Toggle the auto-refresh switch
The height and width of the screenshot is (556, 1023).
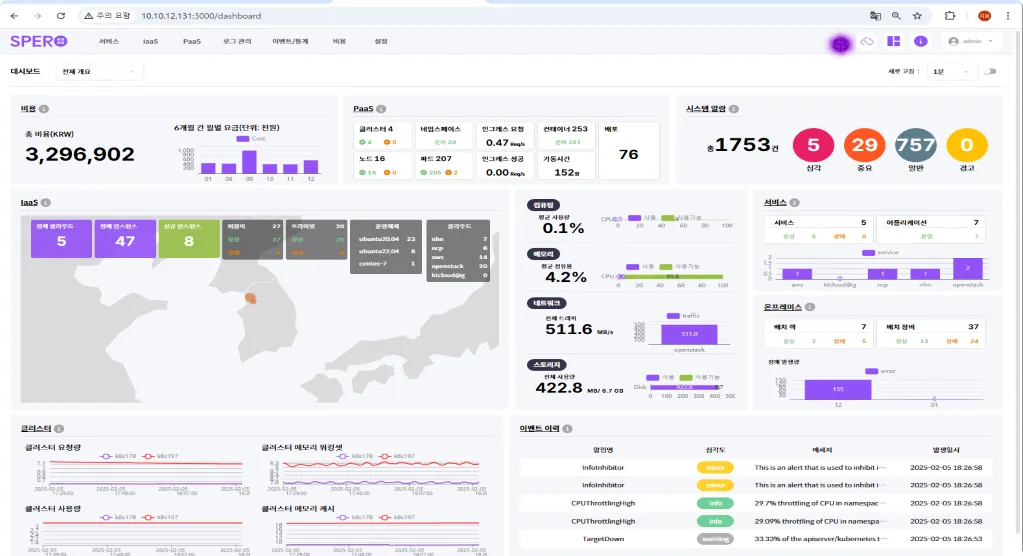990,71
